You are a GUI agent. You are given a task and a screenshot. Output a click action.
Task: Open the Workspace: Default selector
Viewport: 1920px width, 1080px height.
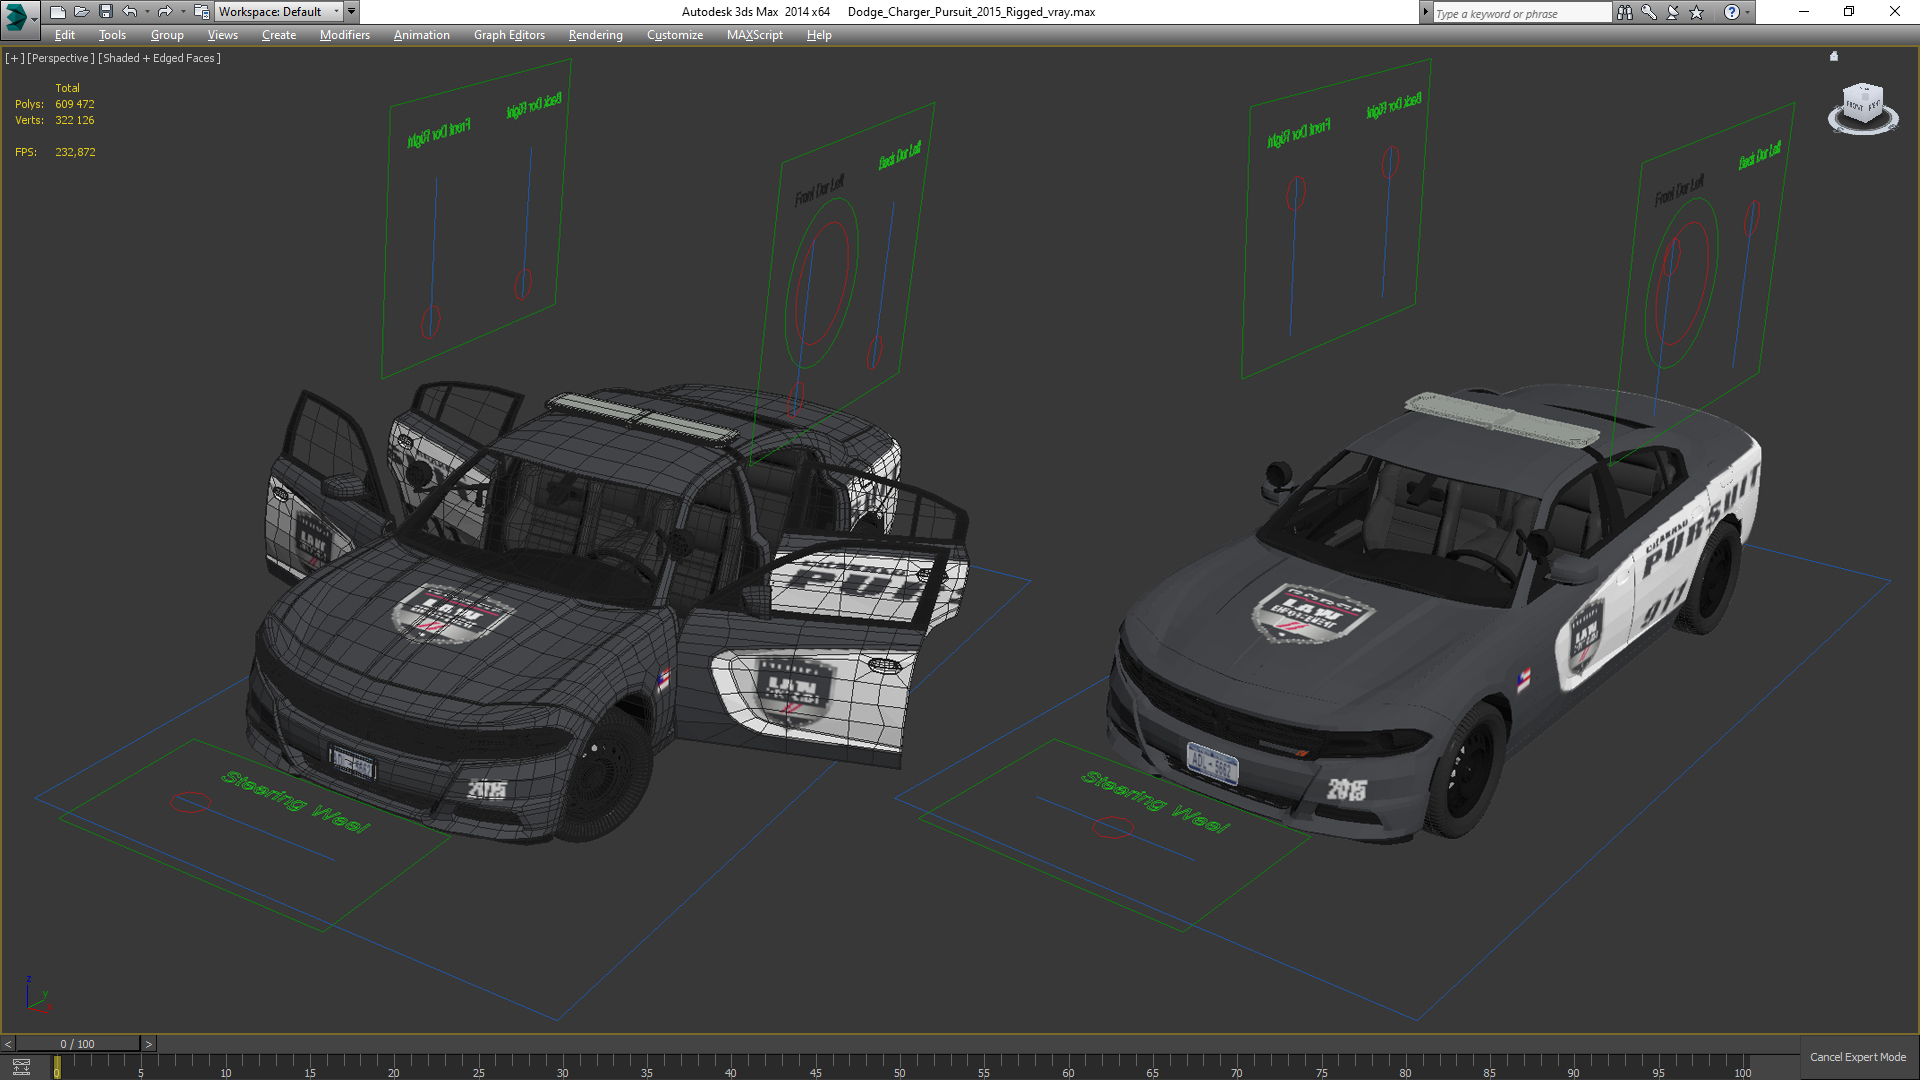[x=279, y=12]
